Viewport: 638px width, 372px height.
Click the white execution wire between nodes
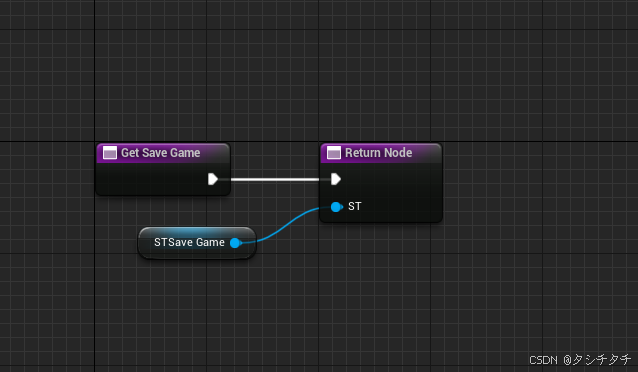pos(275,179)
